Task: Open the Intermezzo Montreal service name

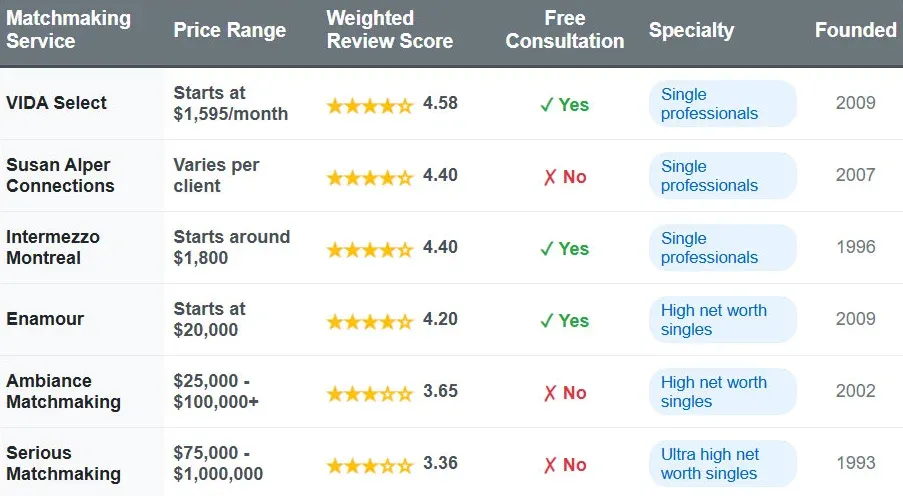Action: [53, 247]
